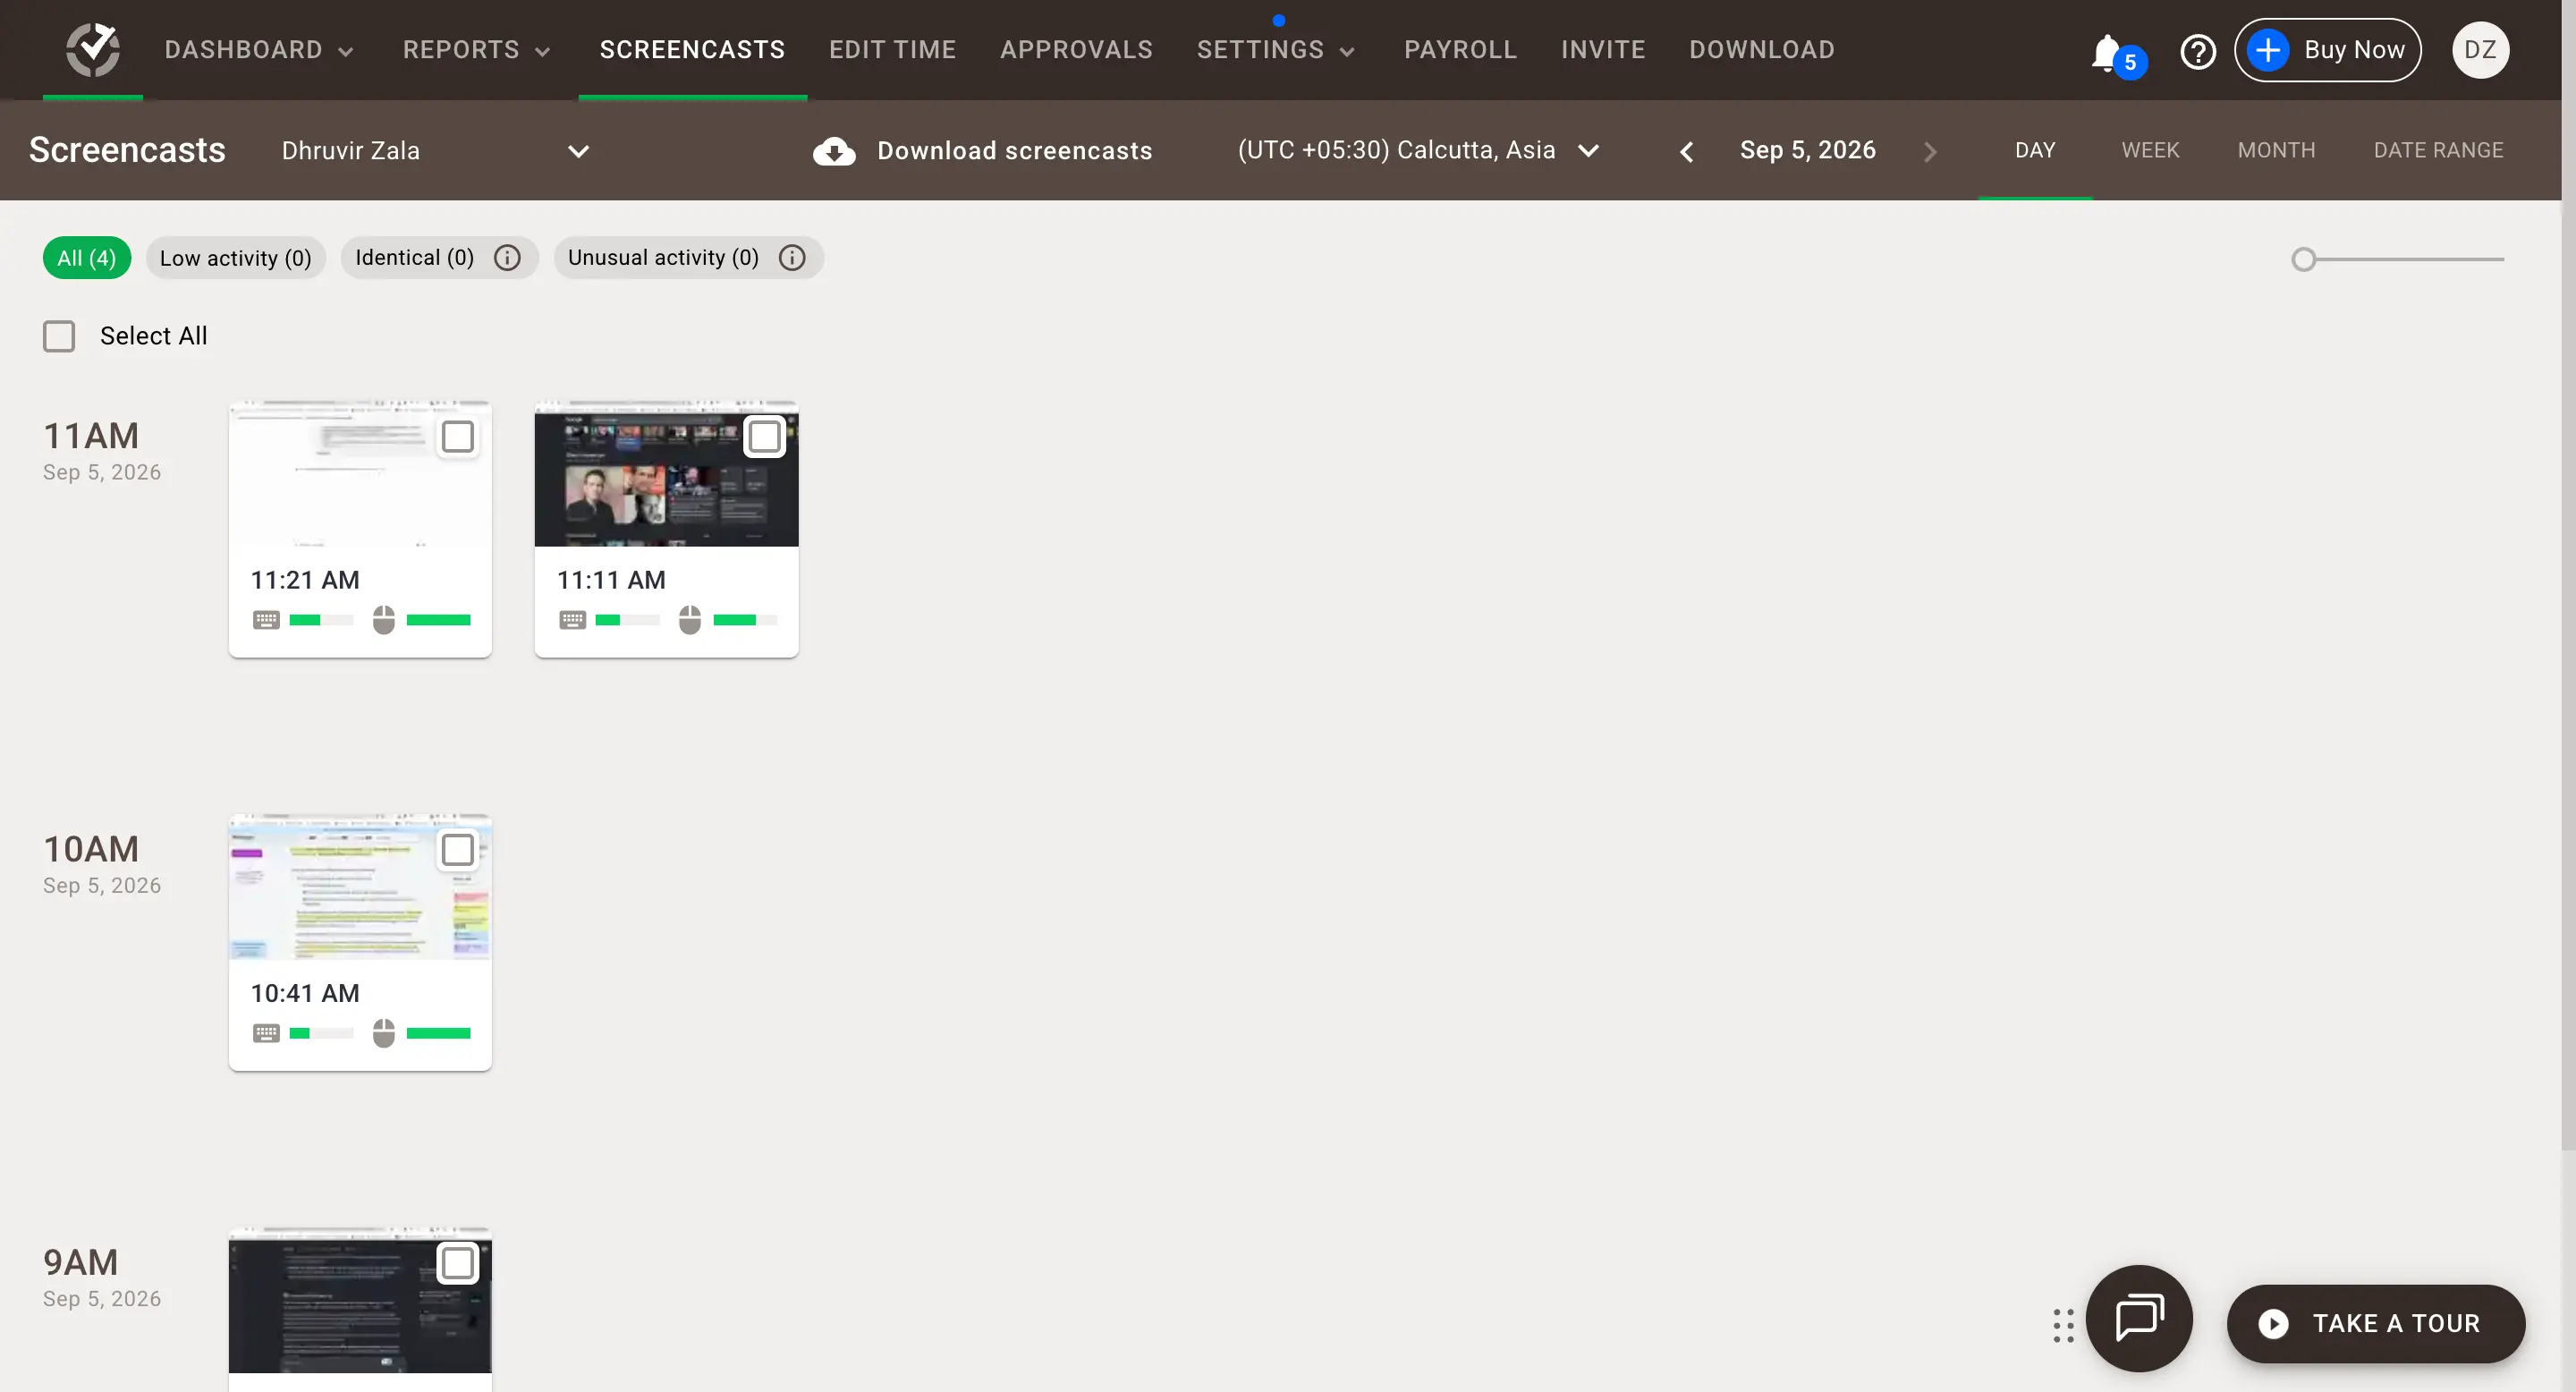The height and width of the screenshot is (1392, 2576).
Task: Switch to the Month view
Action: pyautogui.click(x=2276, y=151)
